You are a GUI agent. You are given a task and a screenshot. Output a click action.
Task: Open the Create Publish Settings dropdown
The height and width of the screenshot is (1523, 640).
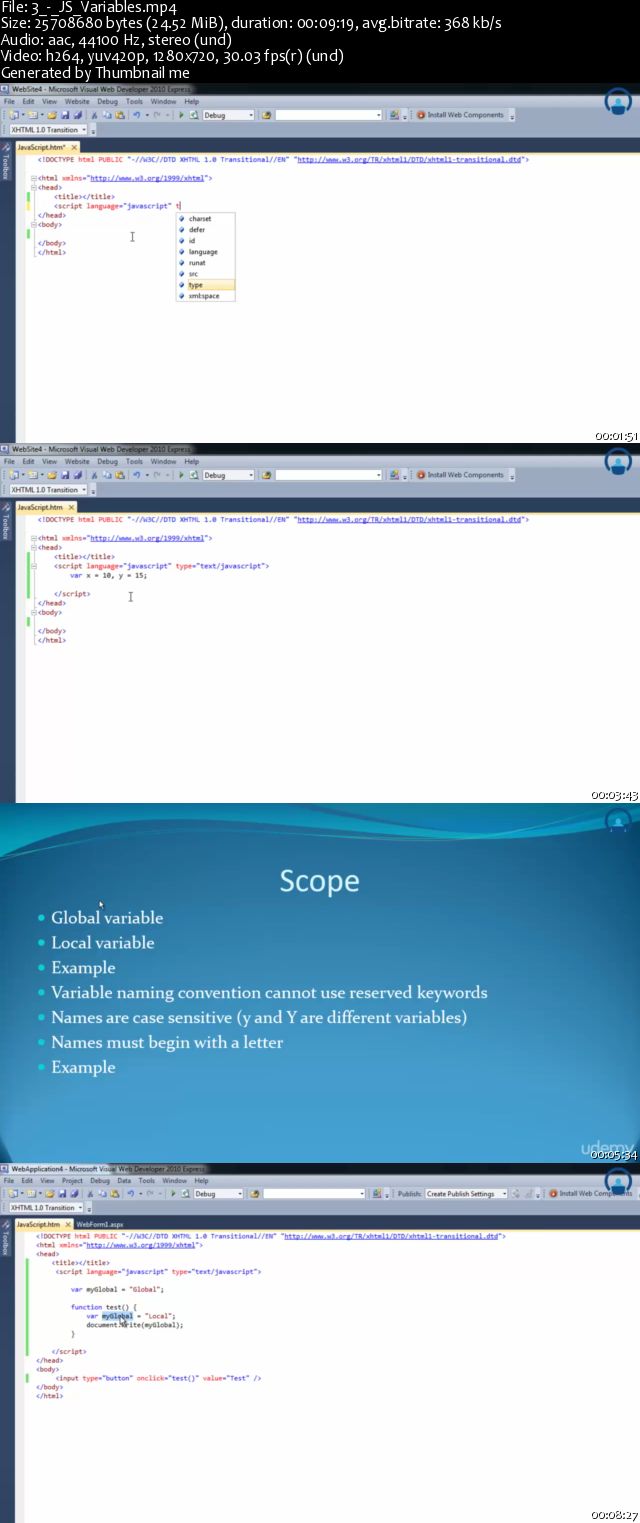[466, 1193]
